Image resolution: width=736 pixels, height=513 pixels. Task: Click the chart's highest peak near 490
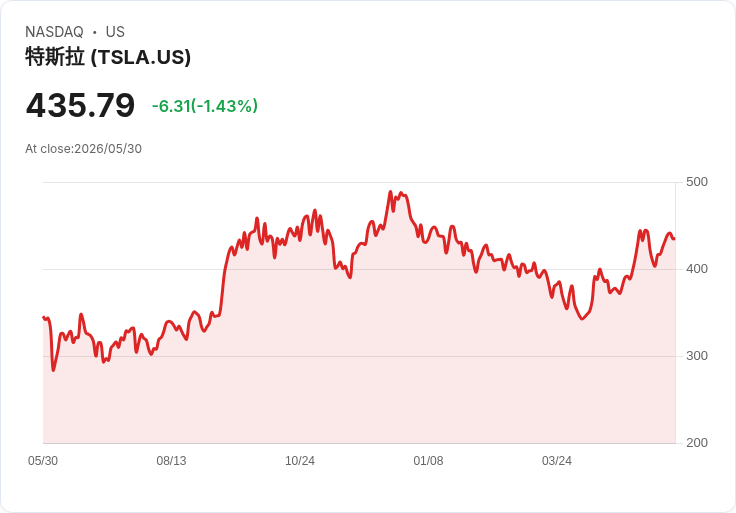(x=390, y=191)
